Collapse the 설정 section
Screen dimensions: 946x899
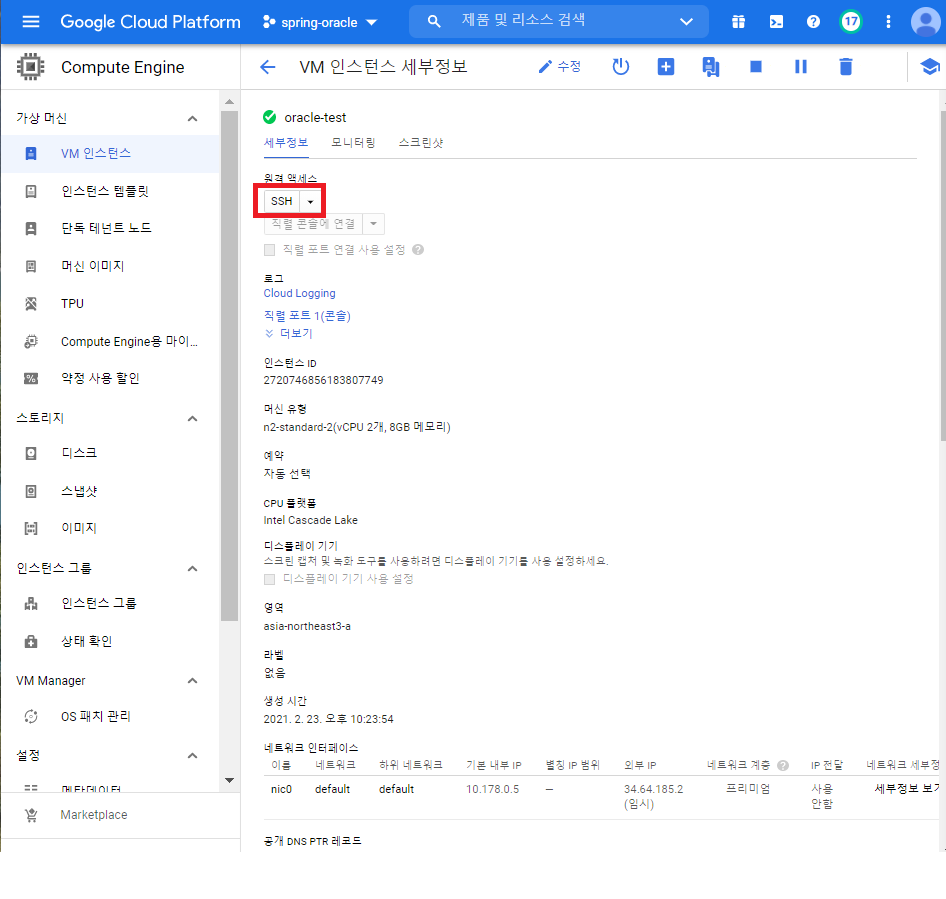pos(192,755)
